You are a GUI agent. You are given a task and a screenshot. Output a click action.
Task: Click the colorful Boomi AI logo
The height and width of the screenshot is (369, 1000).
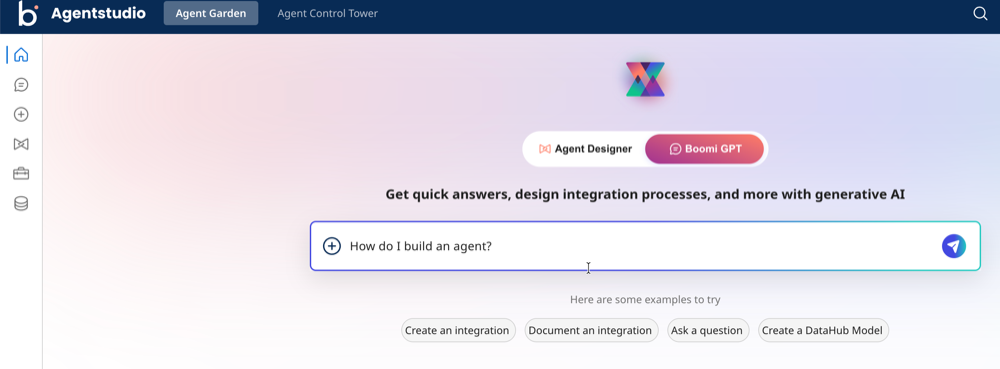pos(645,80)
